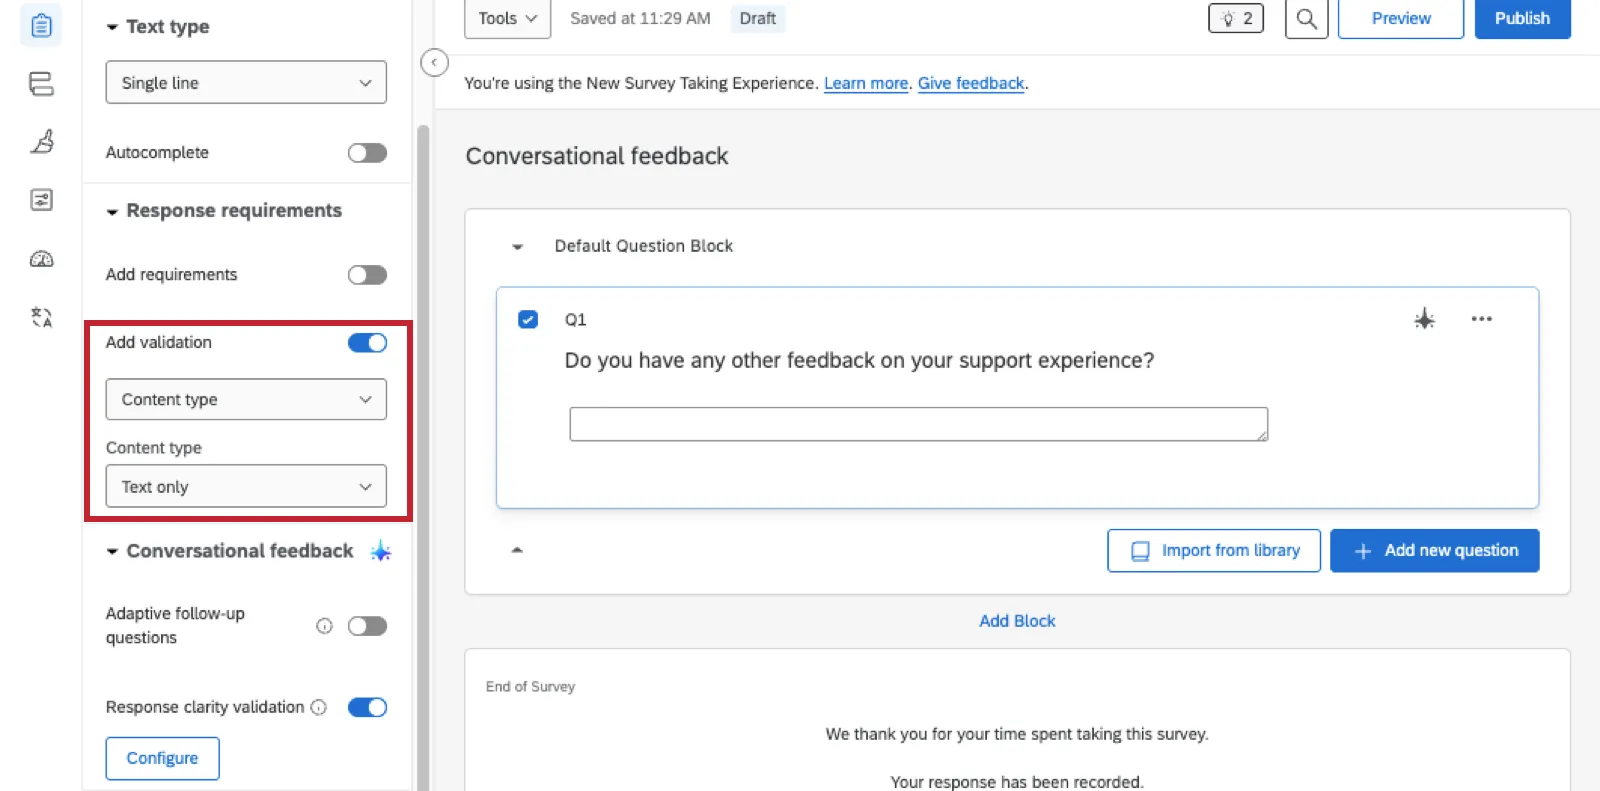
Task: Enable the Add requirements switch
Action: [x=367, y=275]
